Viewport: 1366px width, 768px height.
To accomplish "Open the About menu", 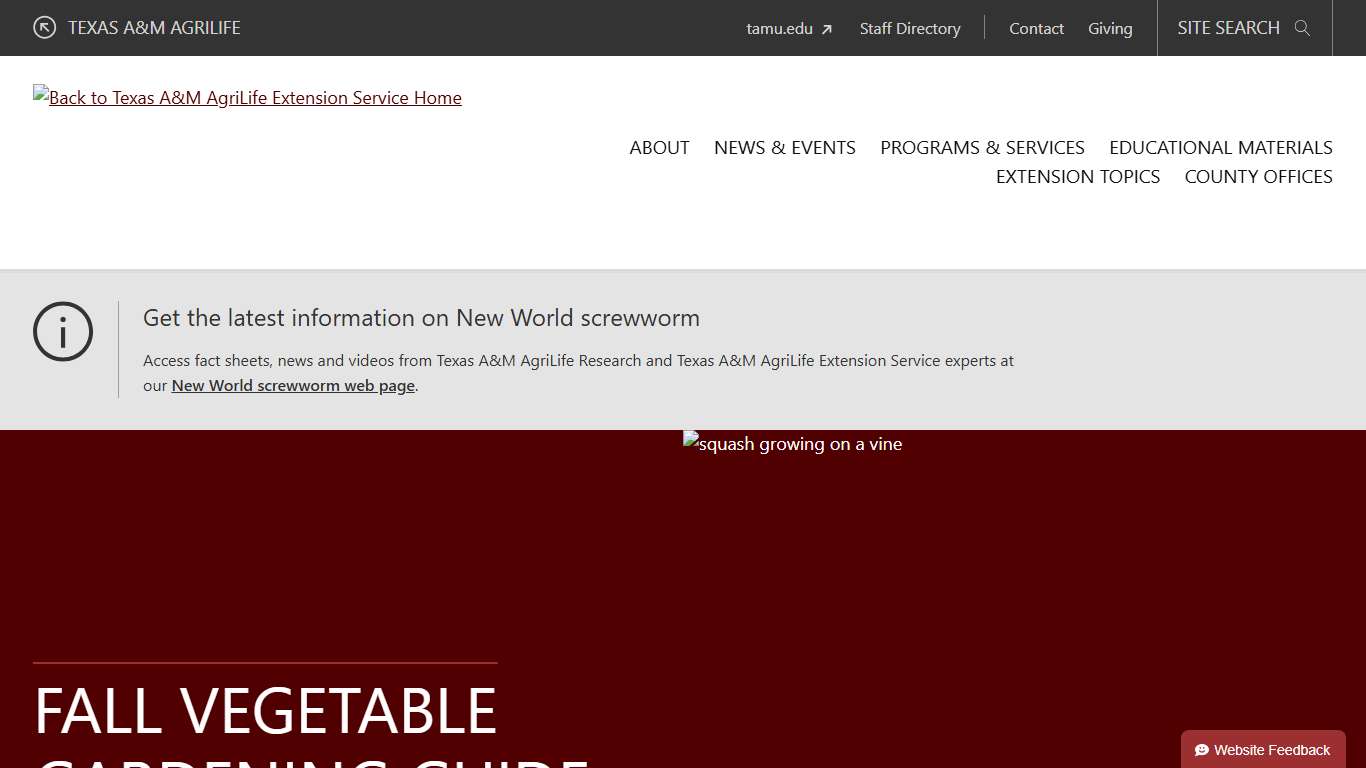I will coord(659,148).
